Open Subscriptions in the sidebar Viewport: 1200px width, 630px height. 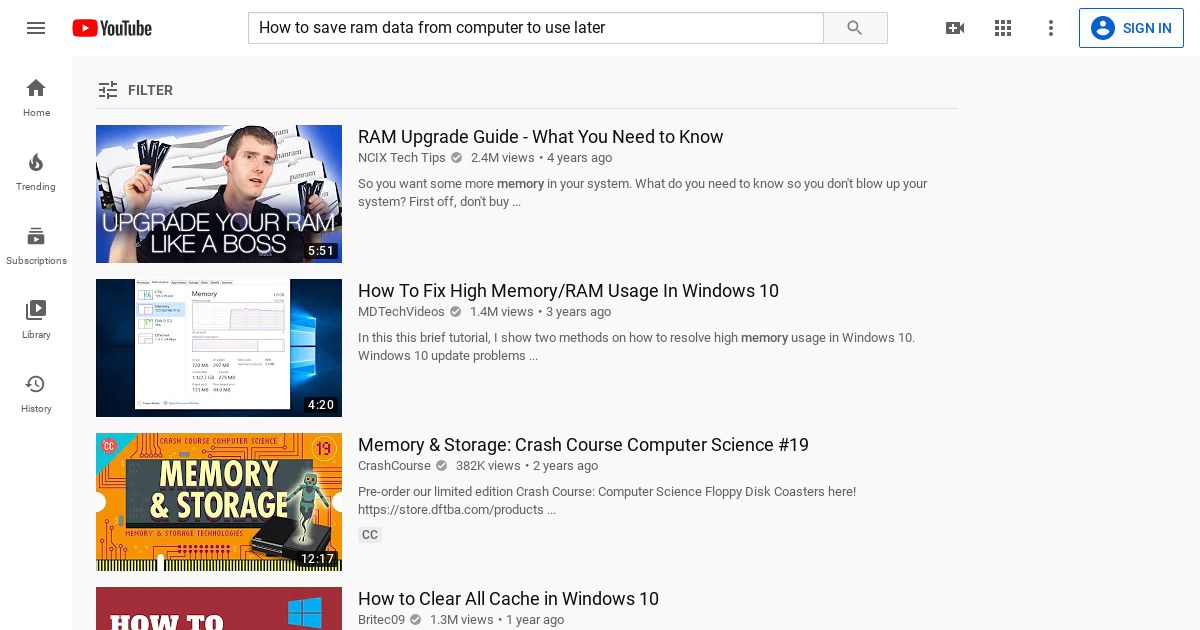coord(36,246)
